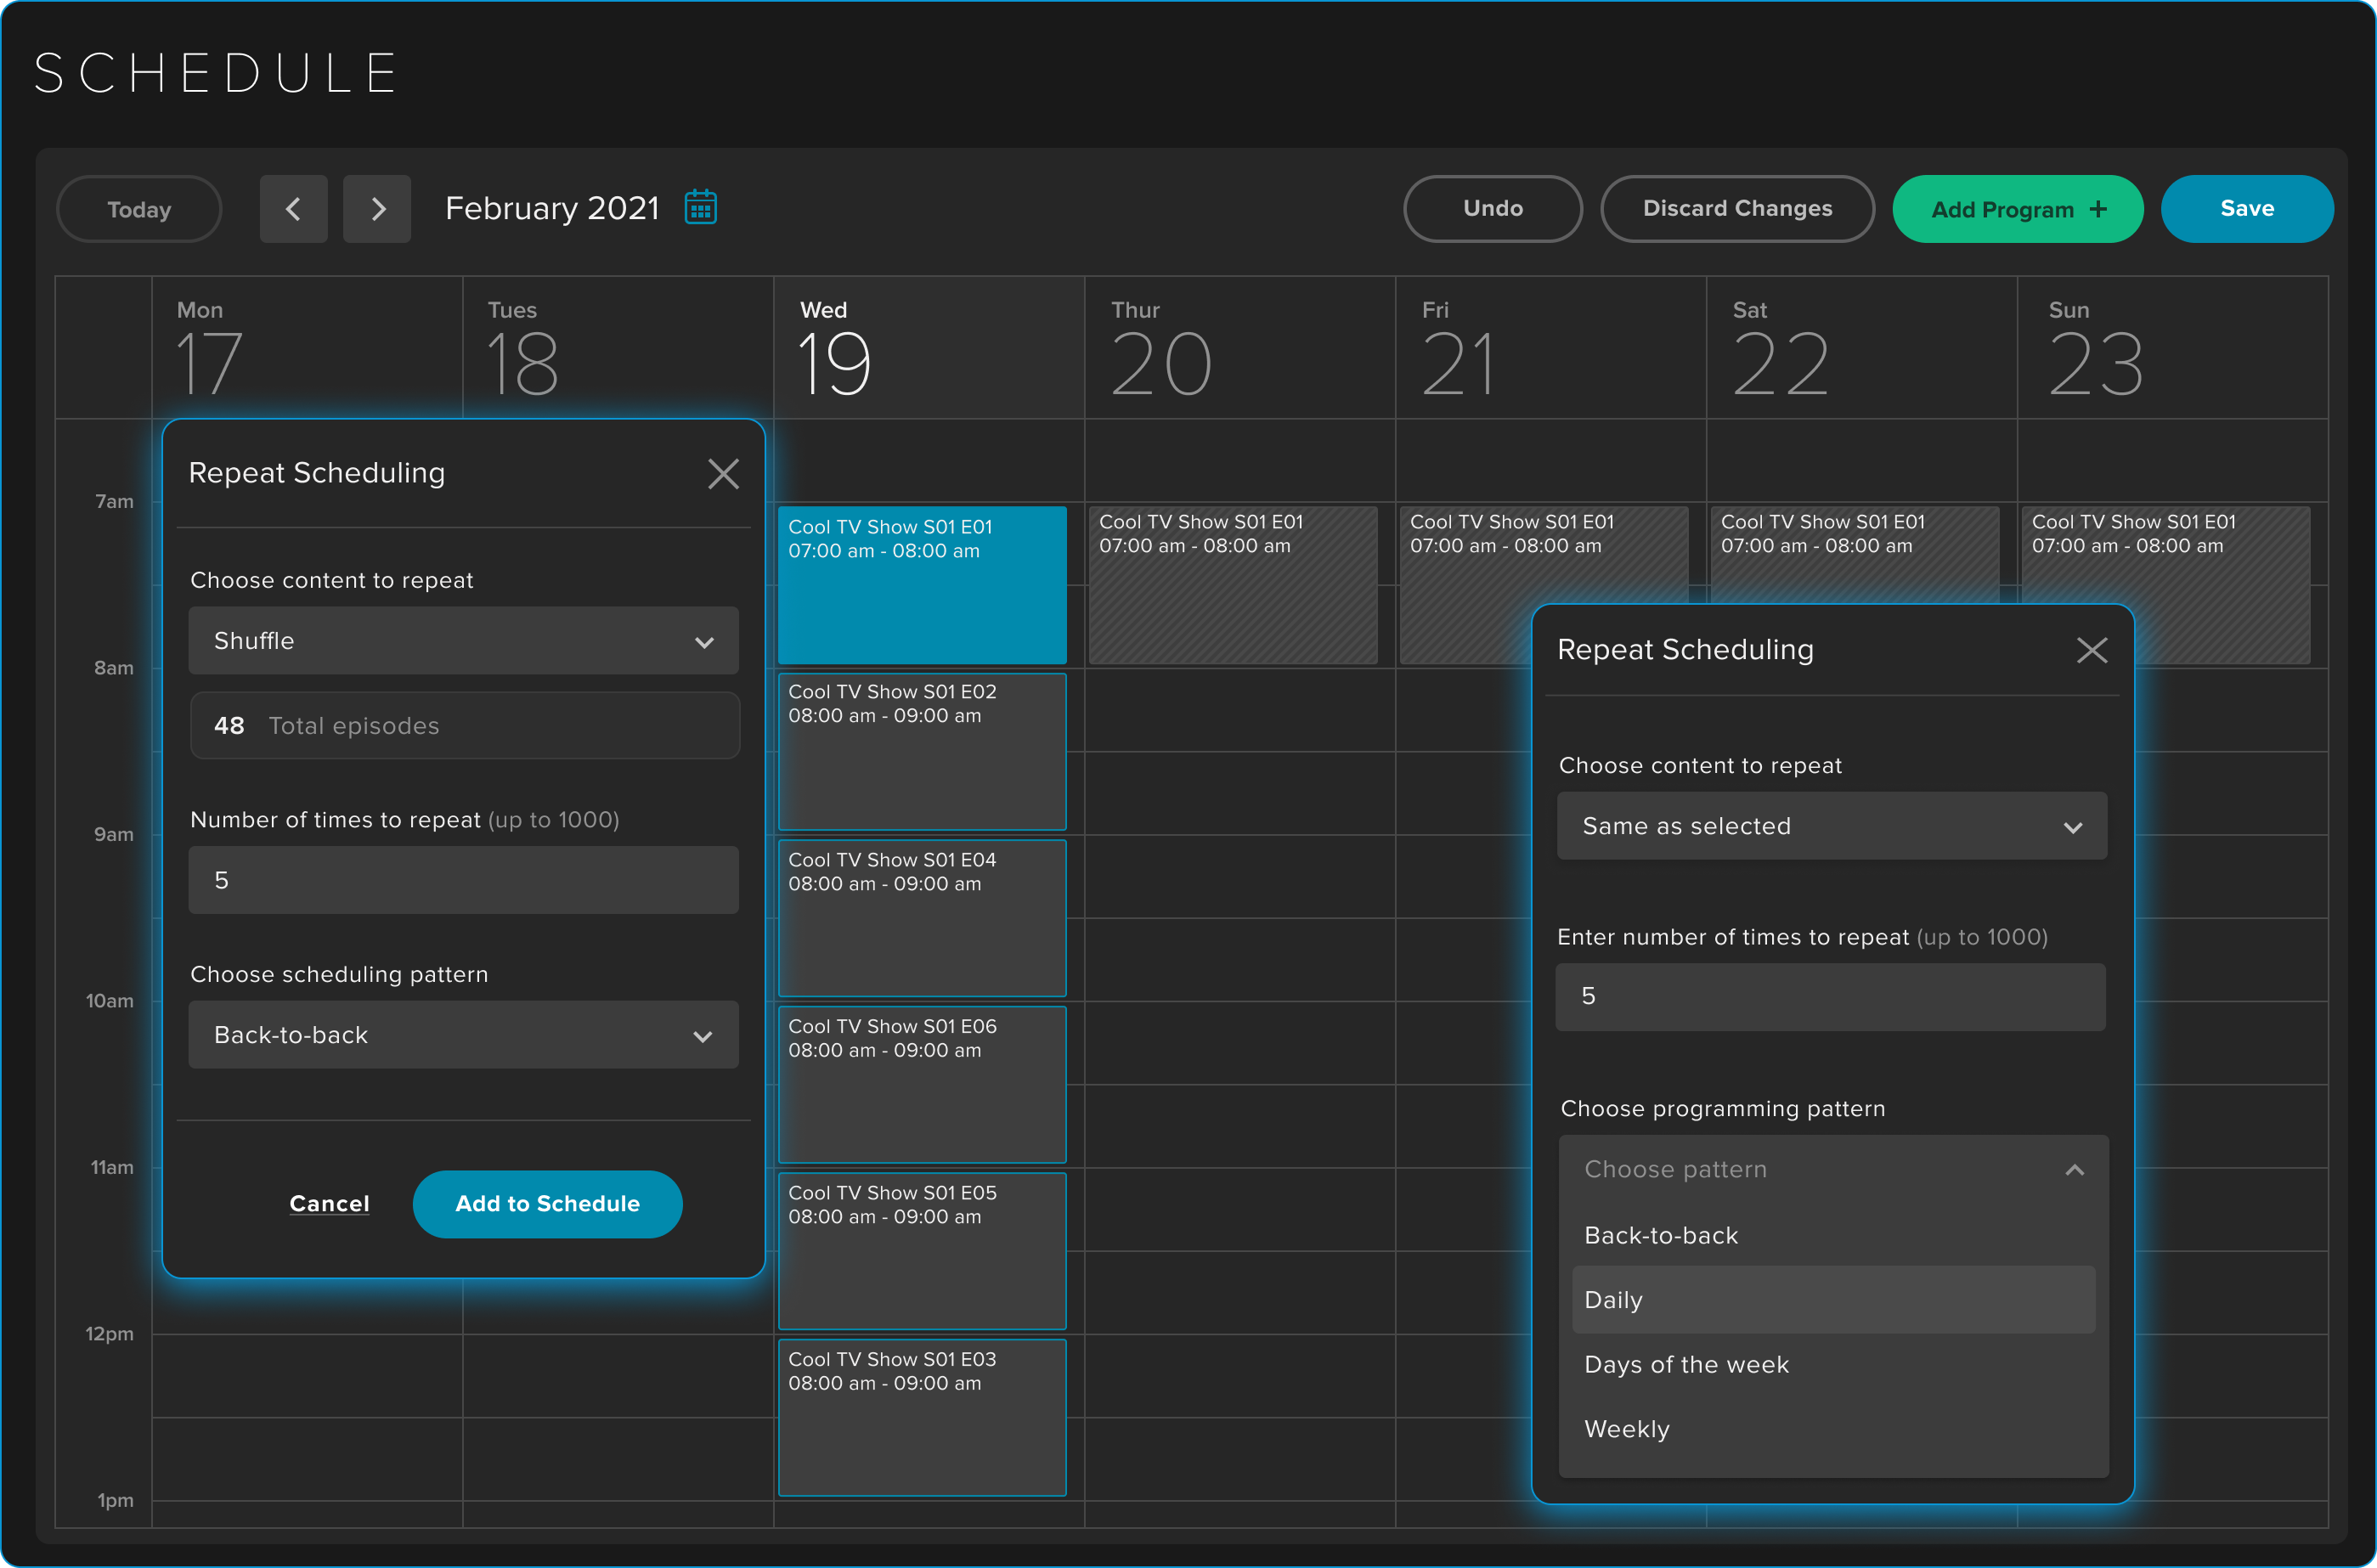Click the Discard Changes button
Viewport: 2377px width, 1568px height.
point(1737,209)
